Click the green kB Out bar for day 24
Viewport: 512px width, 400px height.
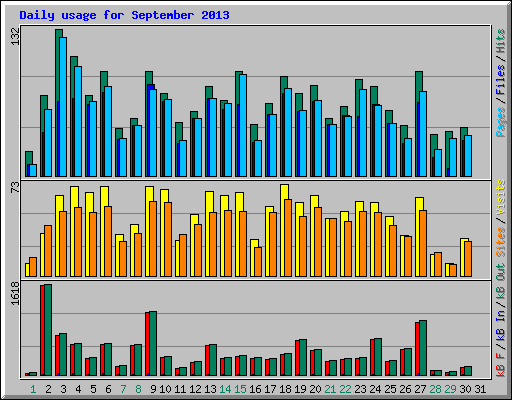point(378,357)
